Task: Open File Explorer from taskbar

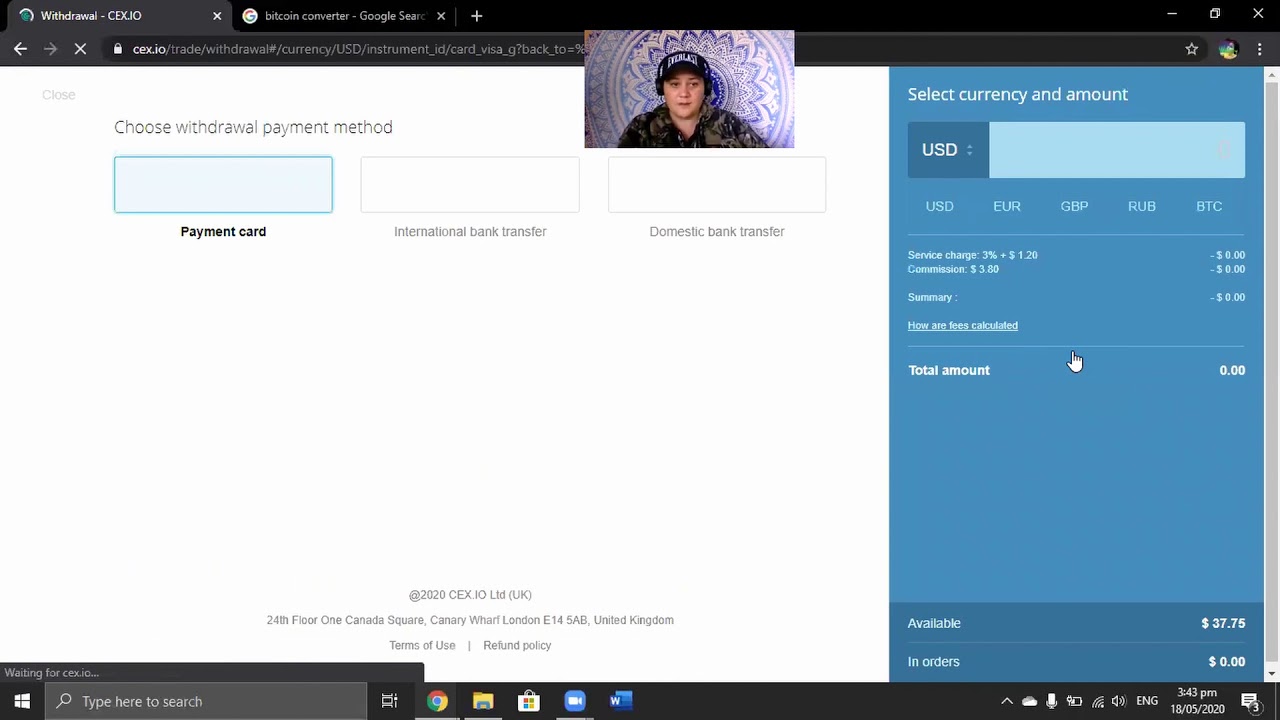Action: 483,701
